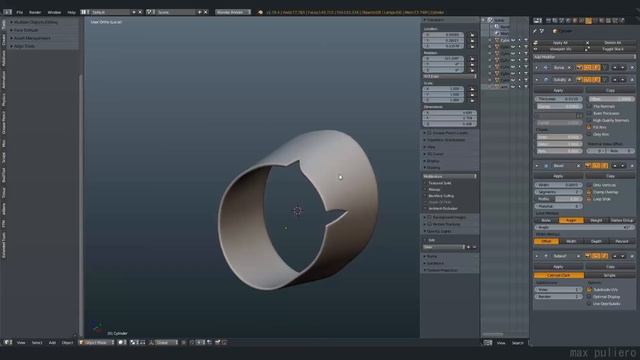
Task: Click the pivot point icon
Action: pos(134,342)
